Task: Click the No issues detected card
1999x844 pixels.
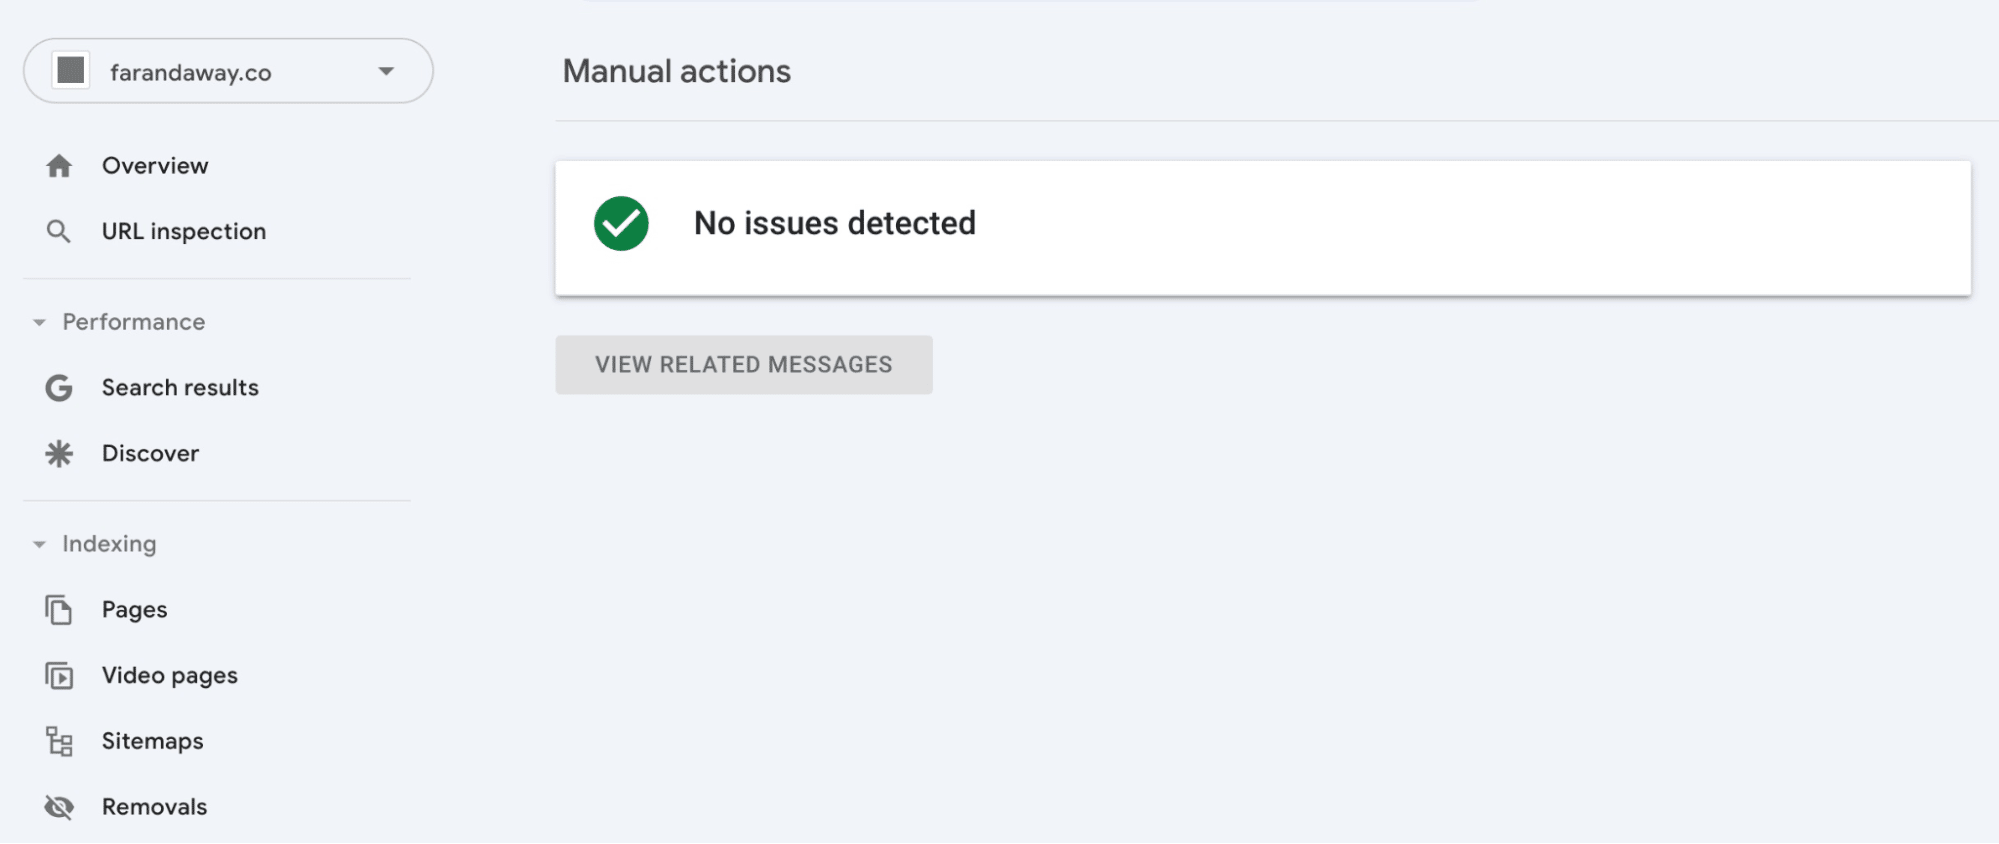Action: point(1263,228)
